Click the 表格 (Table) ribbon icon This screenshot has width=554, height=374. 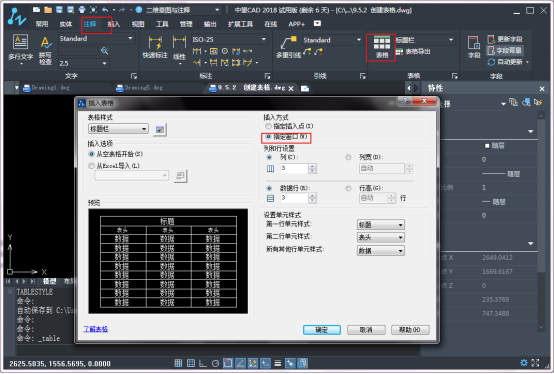tap(382, 47)
